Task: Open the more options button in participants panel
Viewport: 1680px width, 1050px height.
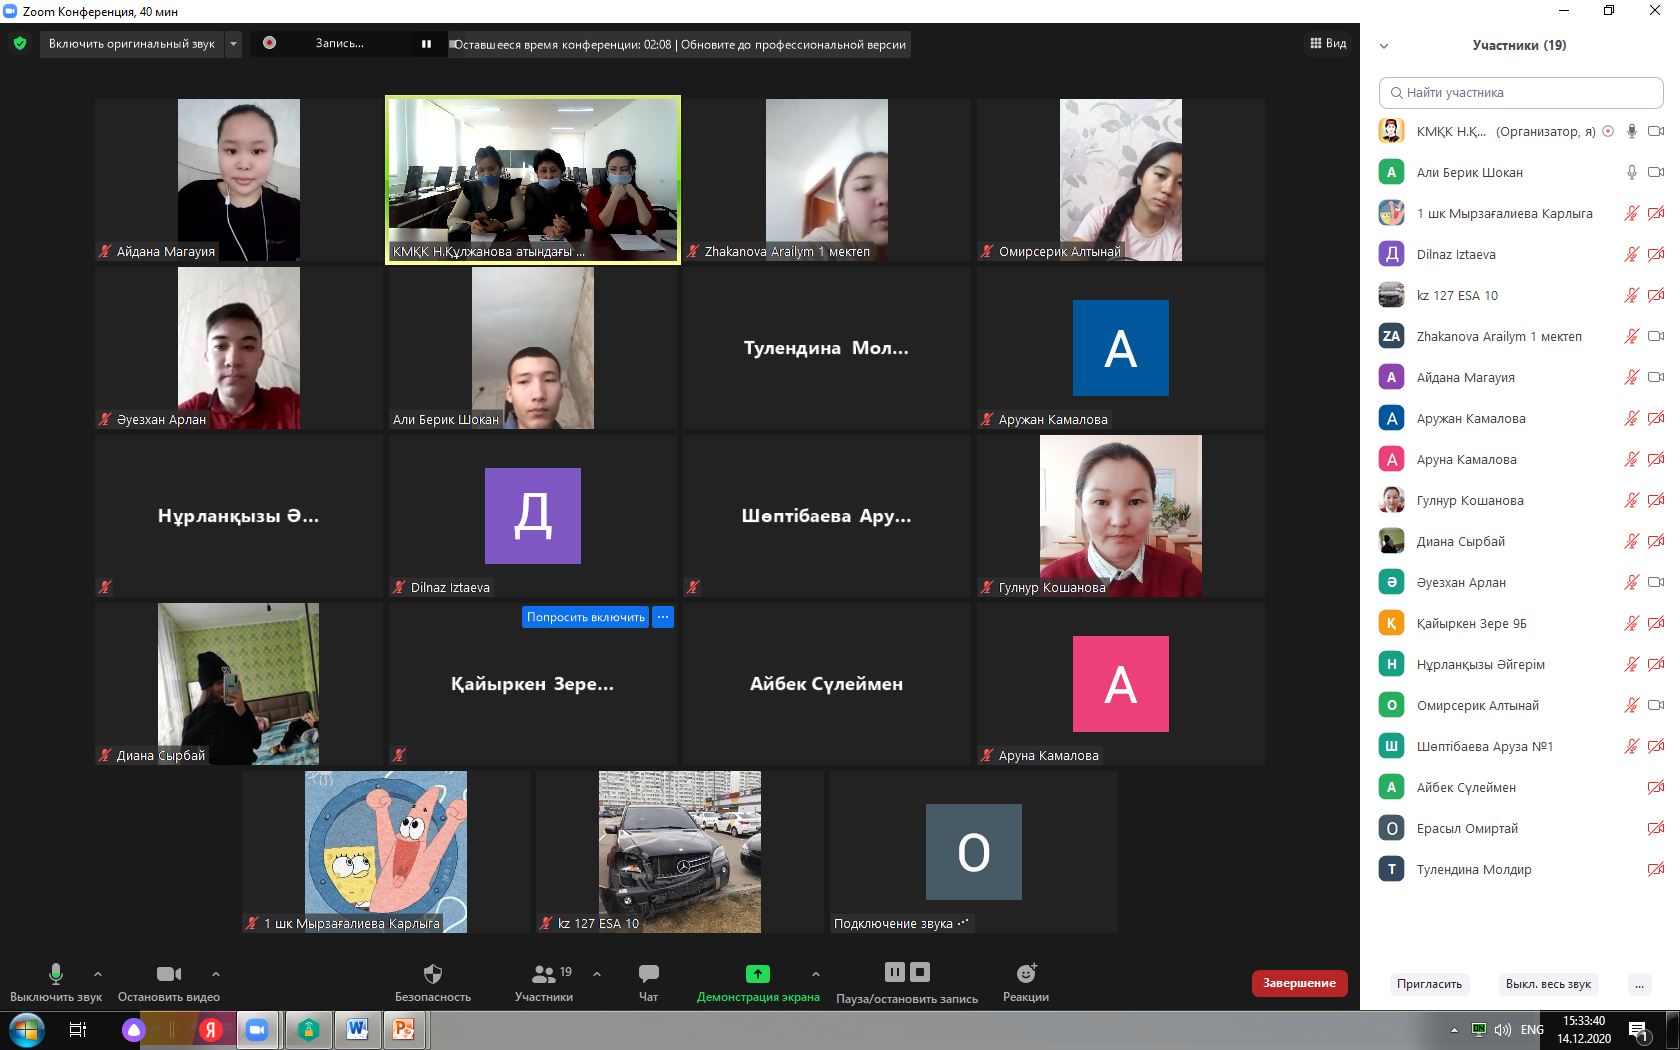Action: [x=1639, y=984]
